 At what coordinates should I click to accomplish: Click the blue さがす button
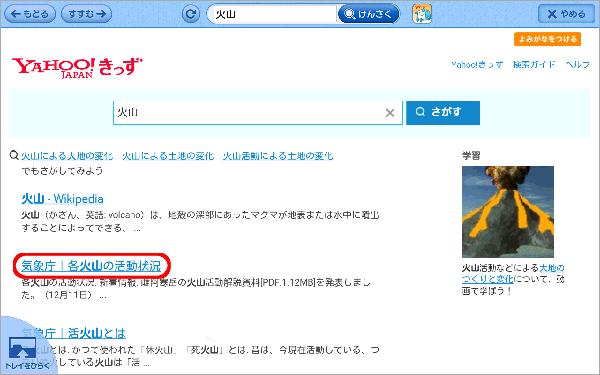pyautogui.click(x=443, y=112)
